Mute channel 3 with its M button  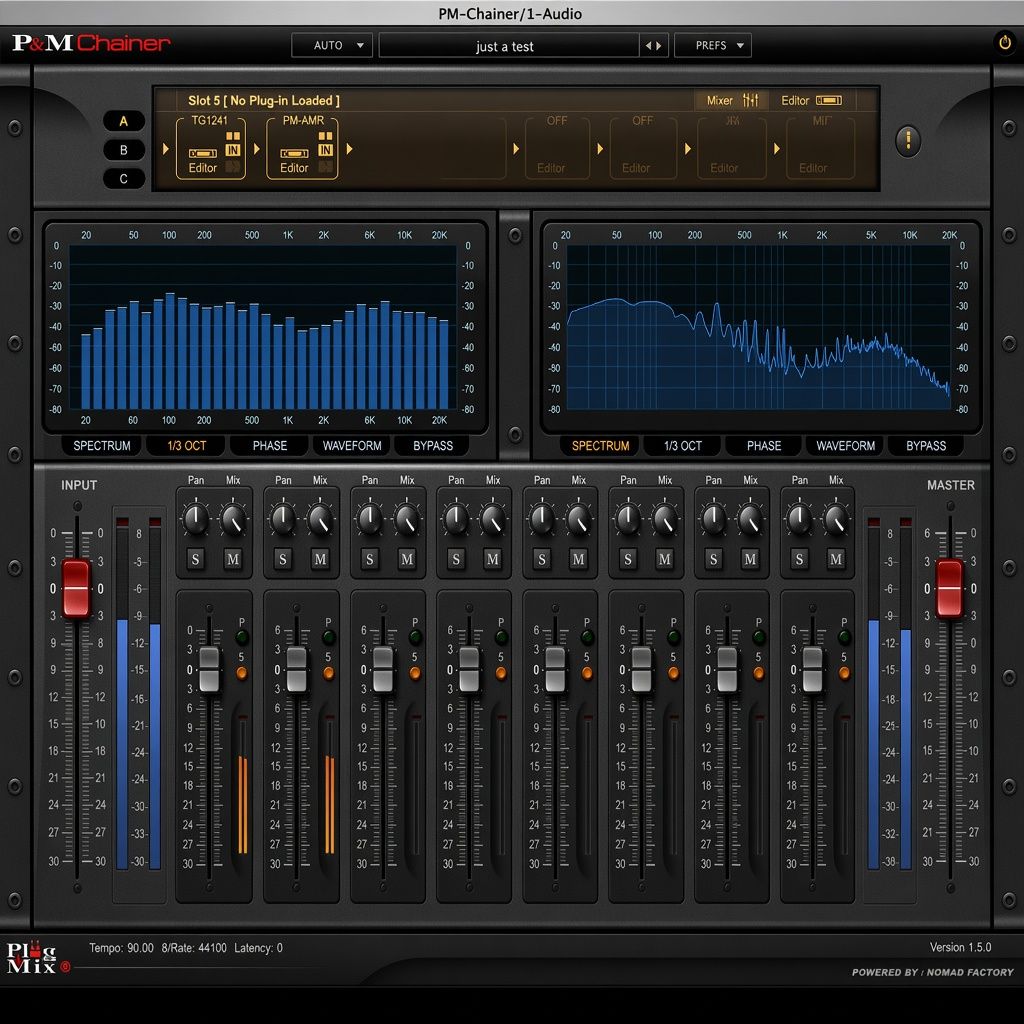click(x=406, y=559)
